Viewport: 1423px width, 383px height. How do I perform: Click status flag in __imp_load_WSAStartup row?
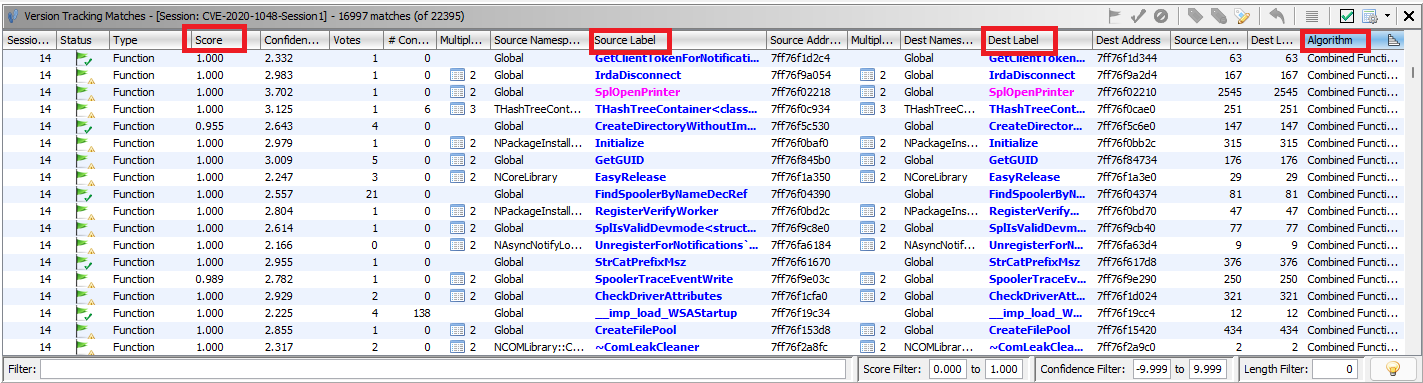85,313
